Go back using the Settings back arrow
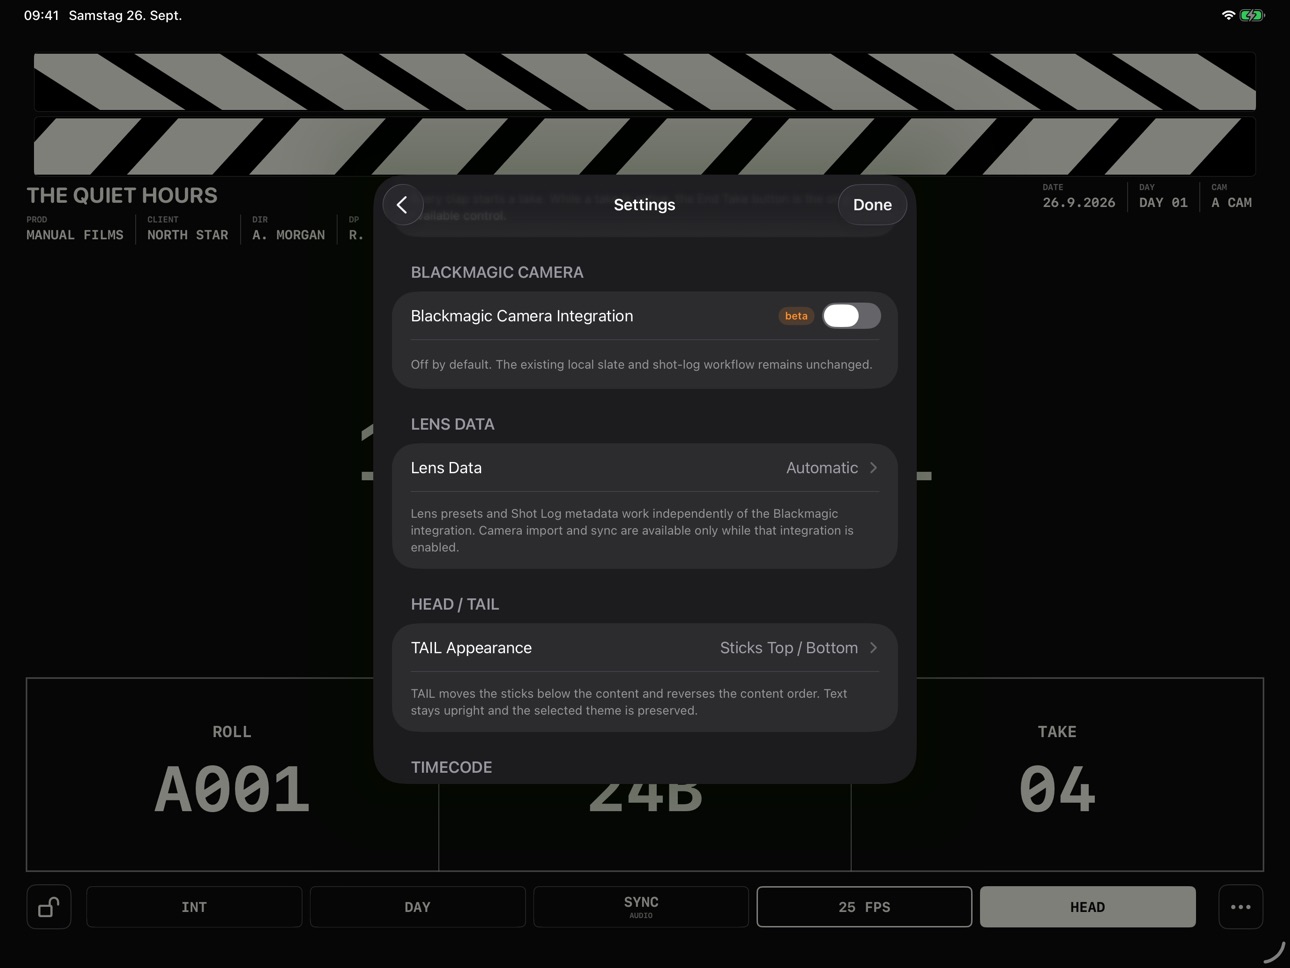Screen dimensions: 1290x968 (403, 205)
